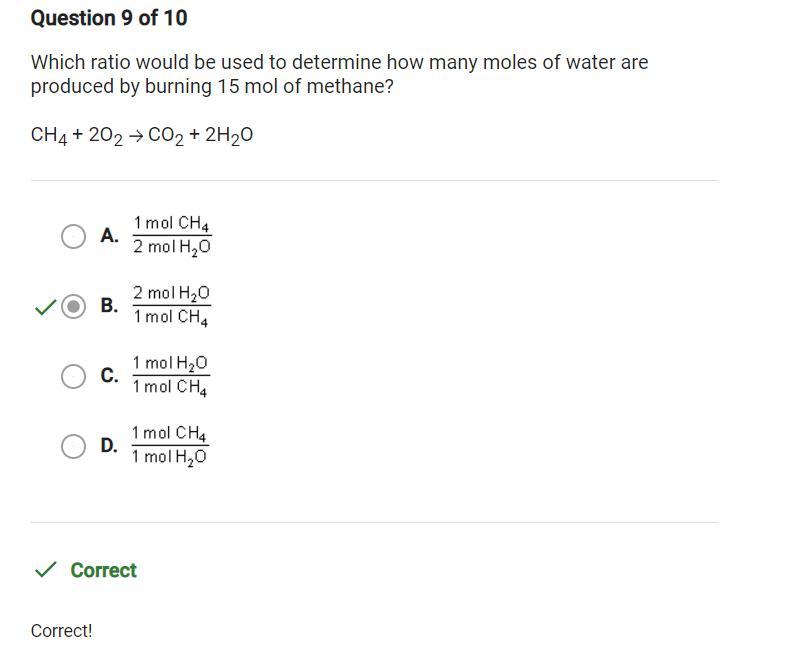Click the green Correct result label
The width and height of the screenshot is (787, 650).
[103, 570]
